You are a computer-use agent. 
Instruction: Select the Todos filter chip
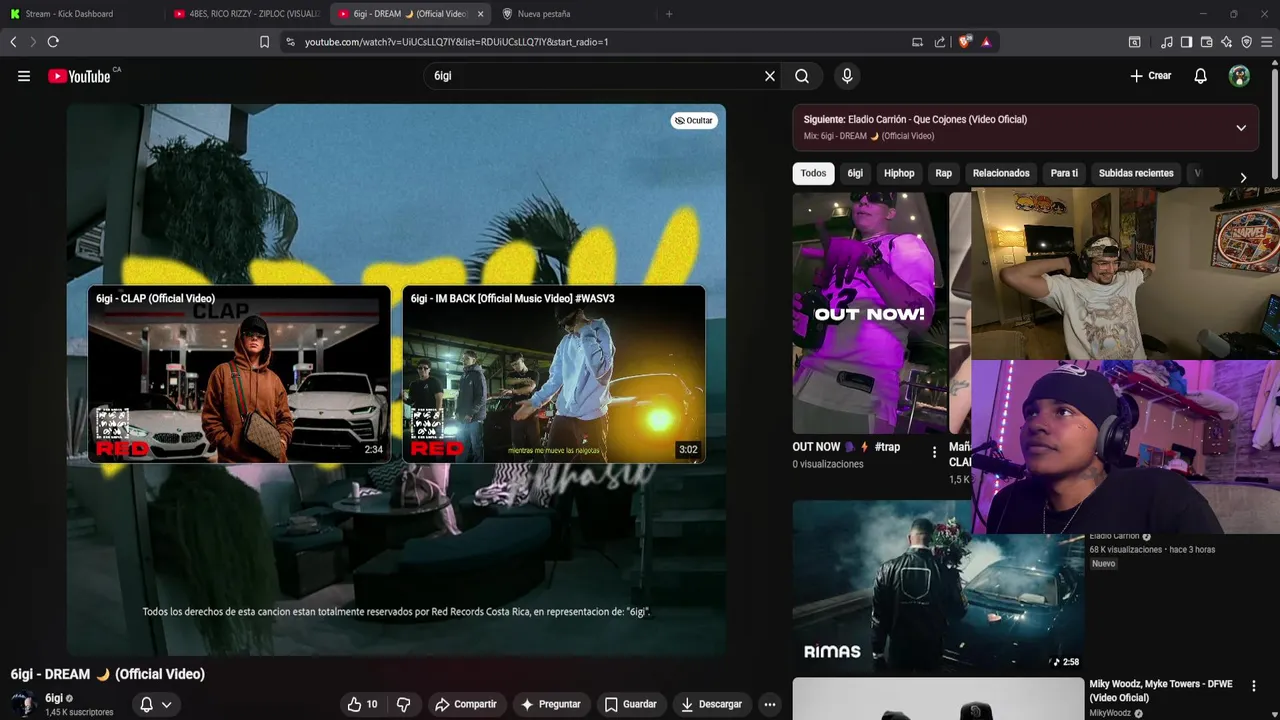pos(814,173)
